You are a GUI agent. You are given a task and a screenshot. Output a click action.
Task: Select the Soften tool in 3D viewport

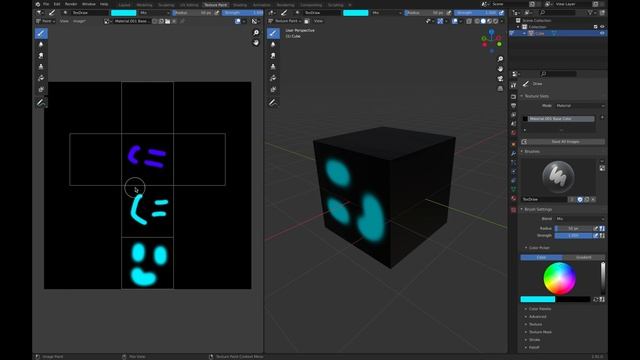click(273, 44)
